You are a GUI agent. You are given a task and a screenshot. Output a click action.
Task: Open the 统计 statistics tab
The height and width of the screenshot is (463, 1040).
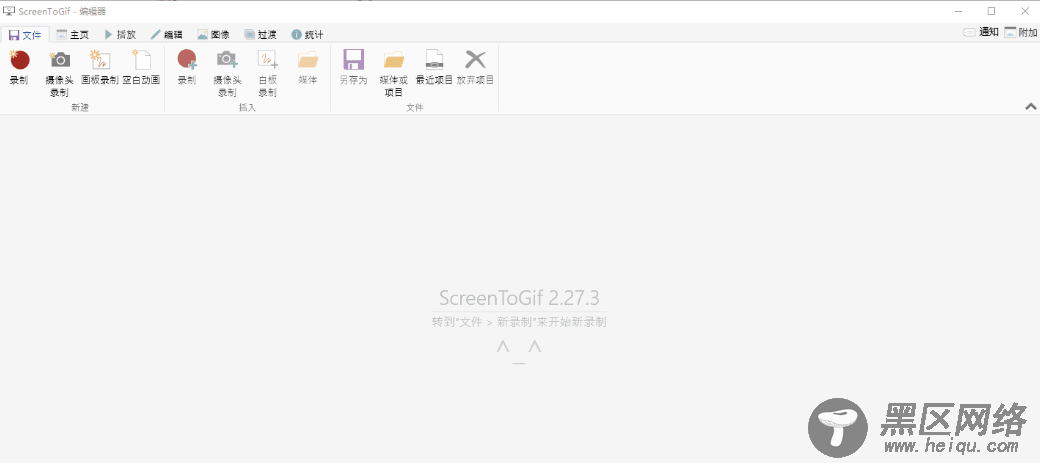(307, 34)
